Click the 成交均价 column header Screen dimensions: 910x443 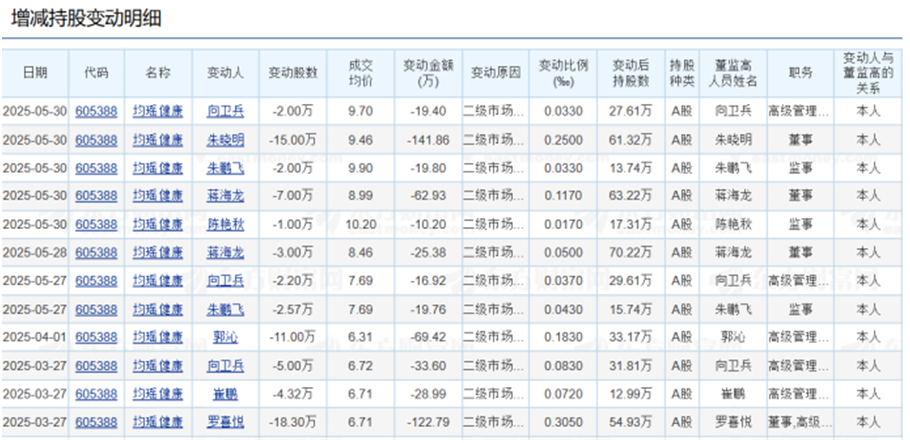point(360,73)
